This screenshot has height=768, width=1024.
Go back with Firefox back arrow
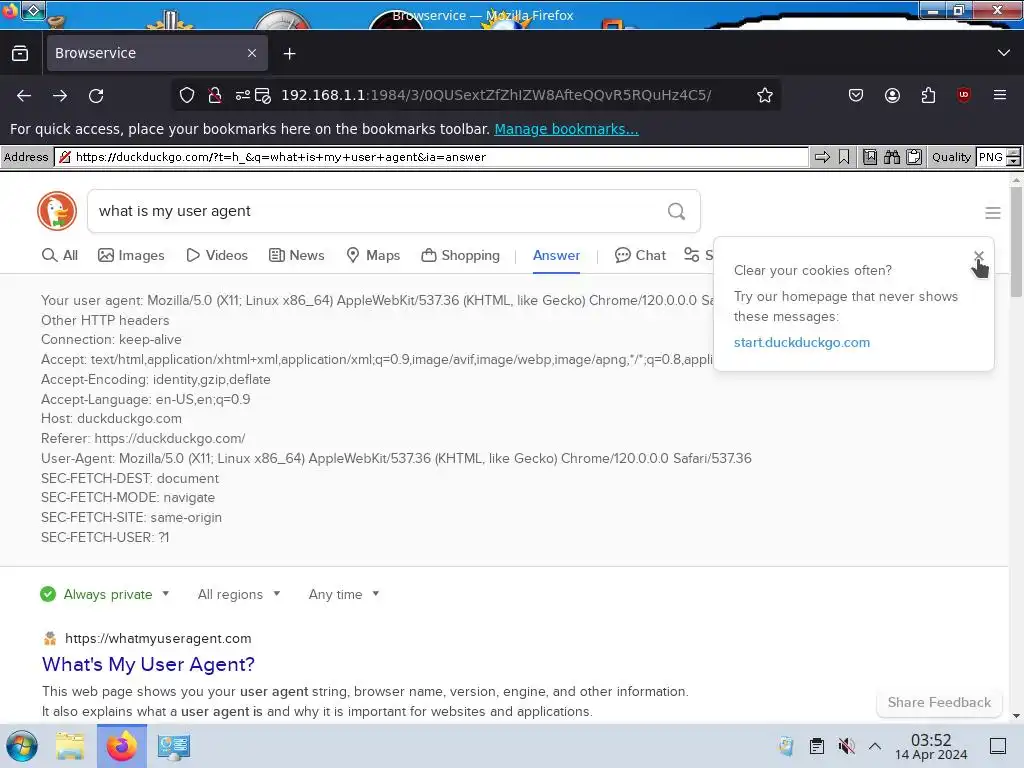coord(24,95)
